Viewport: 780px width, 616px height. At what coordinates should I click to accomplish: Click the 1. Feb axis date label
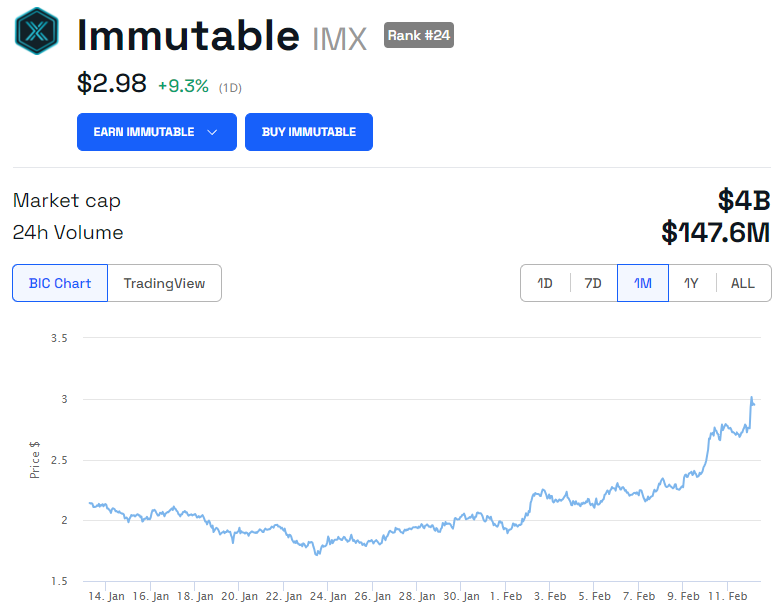pyautogui.click(x=505, y=596)
